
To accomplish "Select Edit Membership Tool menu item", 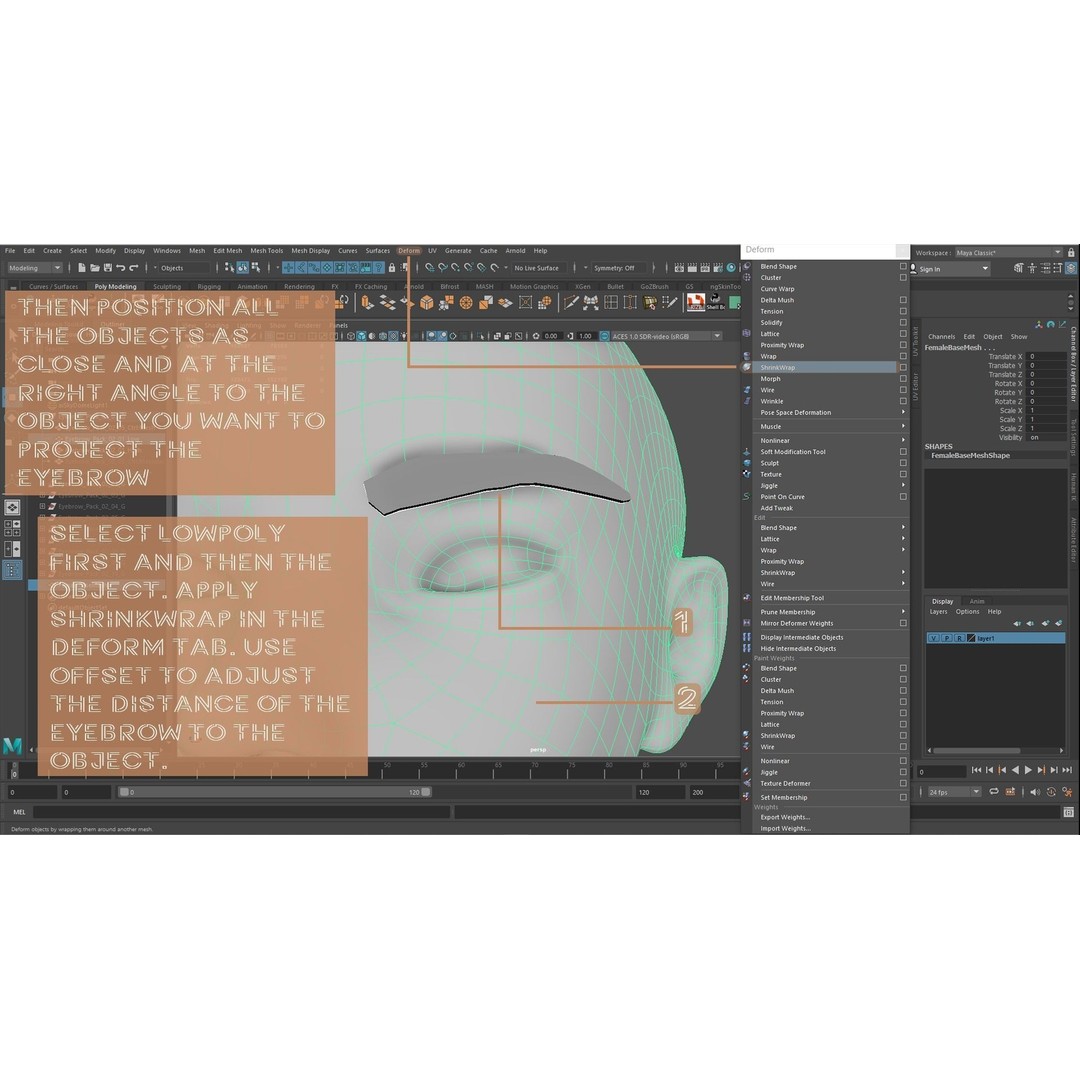I will pos(791,598).
